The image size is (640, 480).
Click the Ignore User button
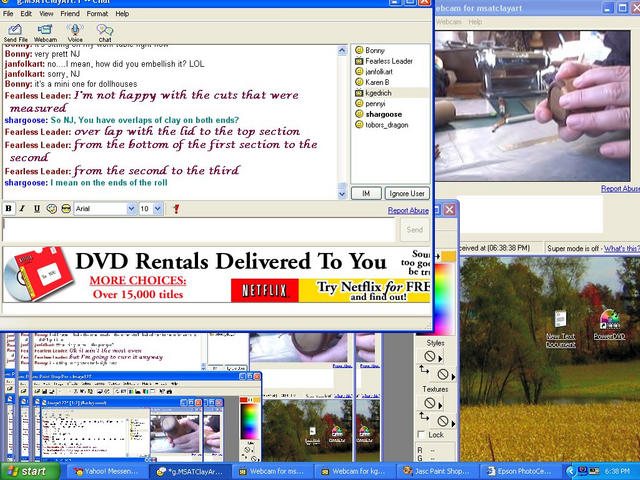pos(407,193)
